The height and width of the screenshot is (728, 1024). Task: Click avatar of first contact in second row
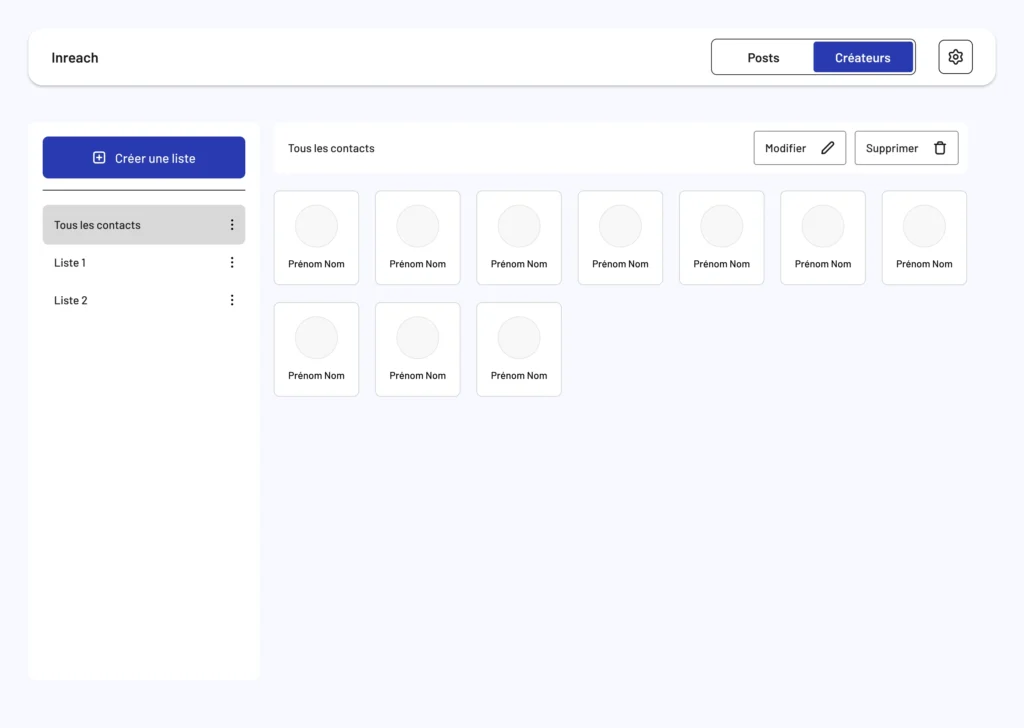[x=316, y=338]
